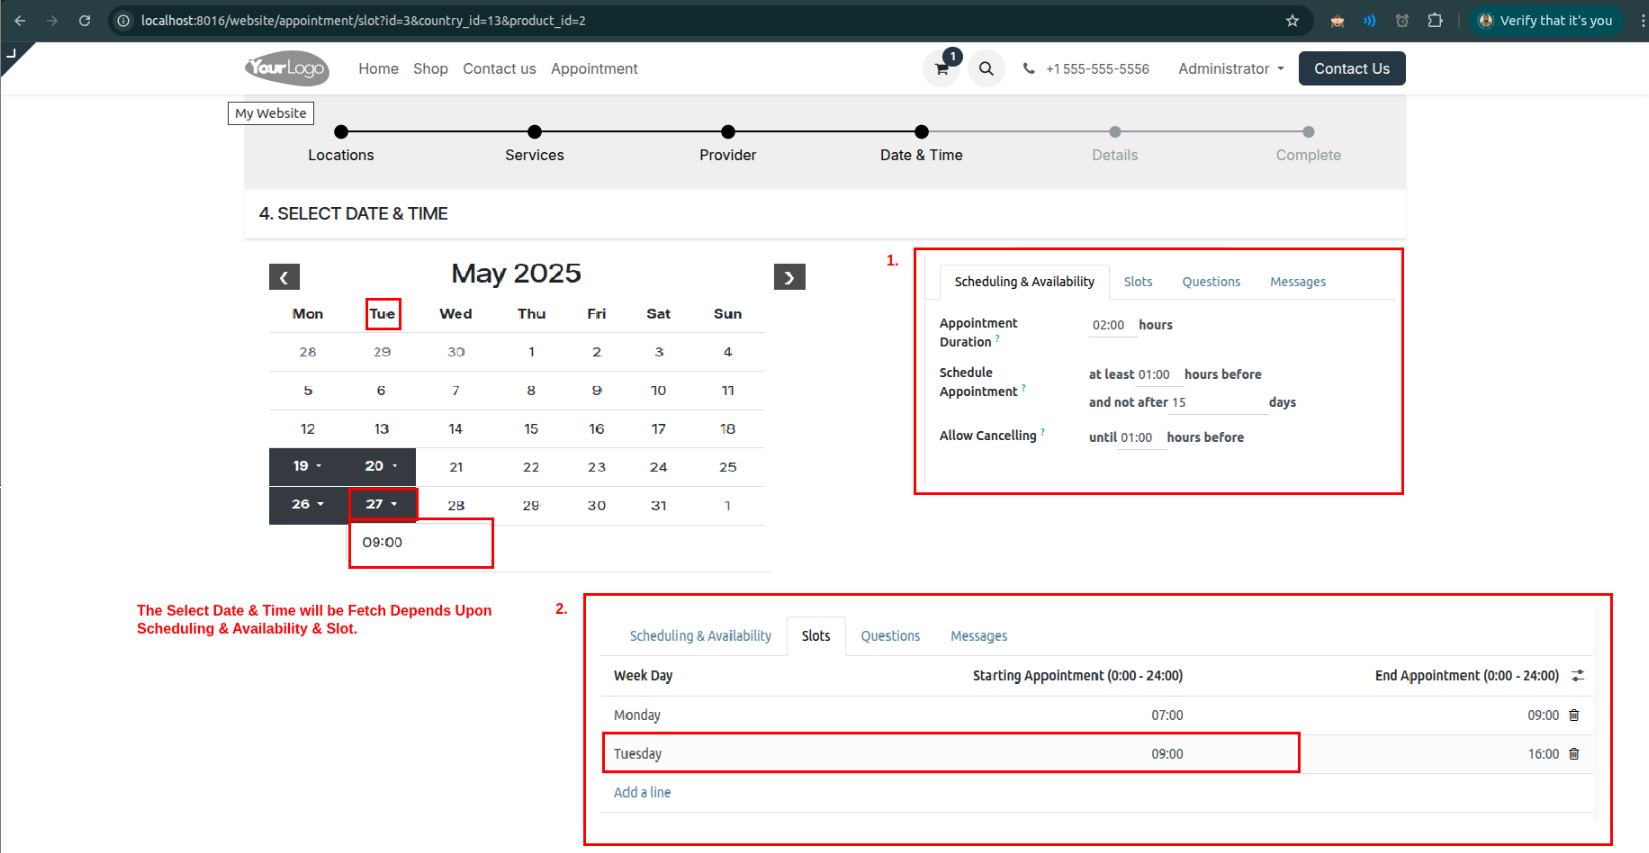Delete the Monday slot row
Viewport: 1649px width, 853px height.
(1574, 715)
